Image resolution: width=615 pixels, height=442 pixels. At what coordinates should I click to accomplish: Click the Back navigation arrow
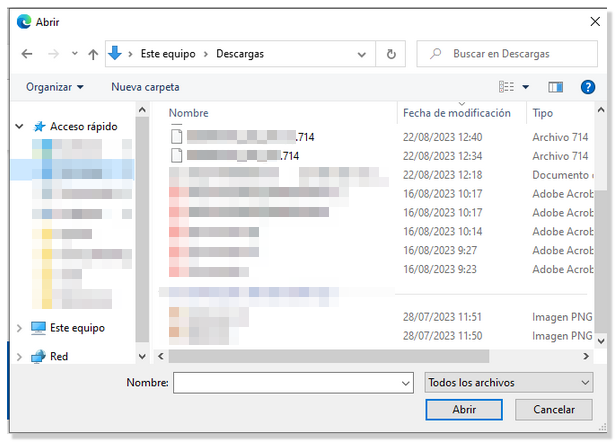coord(27,54)
